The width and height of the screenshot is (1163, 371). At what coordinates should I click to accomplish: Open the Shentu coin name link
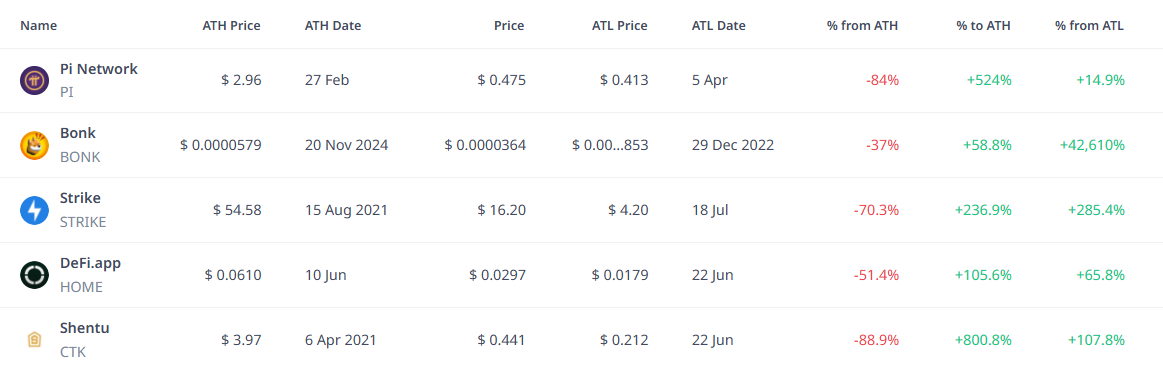(x=85, y=327)
